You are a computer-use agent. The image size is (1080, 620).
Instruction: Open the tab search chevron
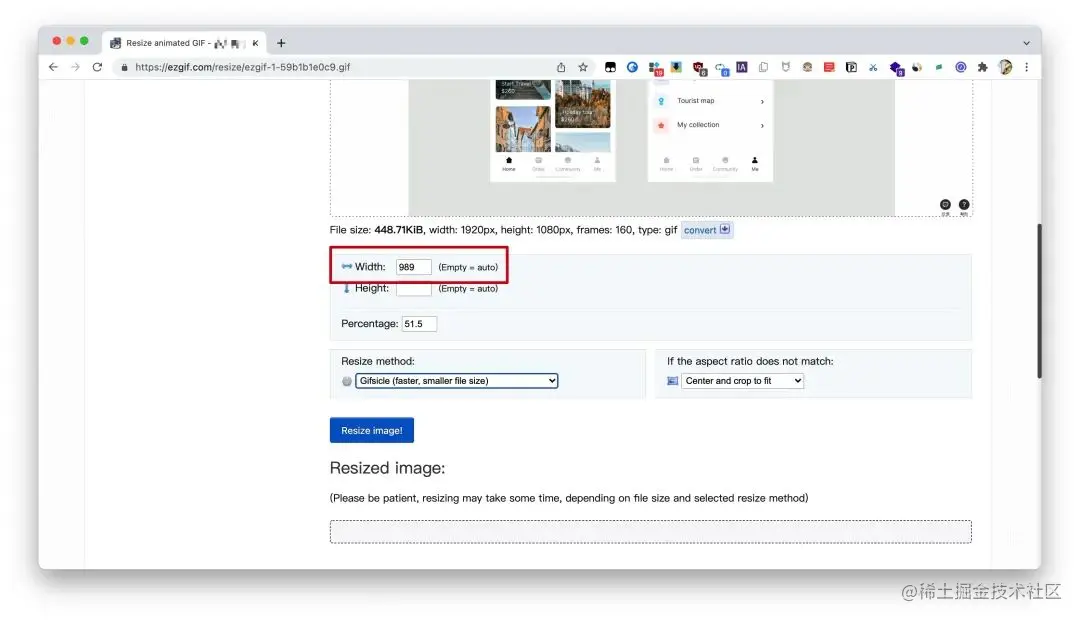pyautogui.click(x=1026, y=43)
